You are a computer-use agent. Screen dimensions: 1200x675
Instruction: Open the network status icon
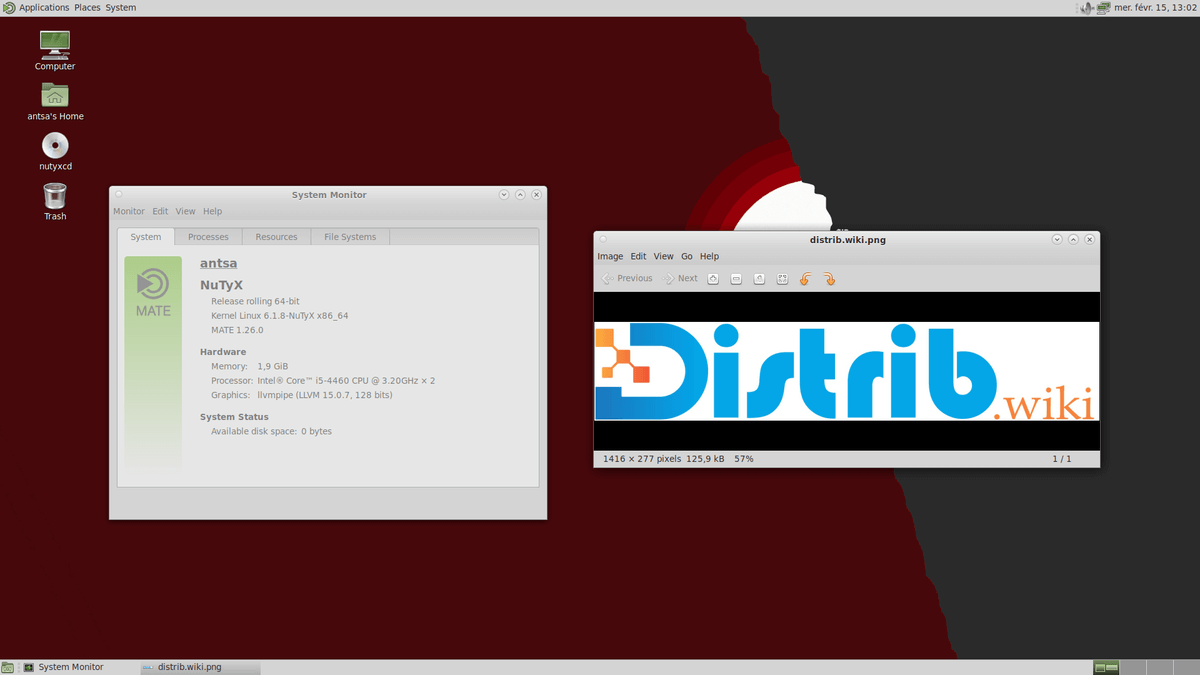(x=1104, y=8)
